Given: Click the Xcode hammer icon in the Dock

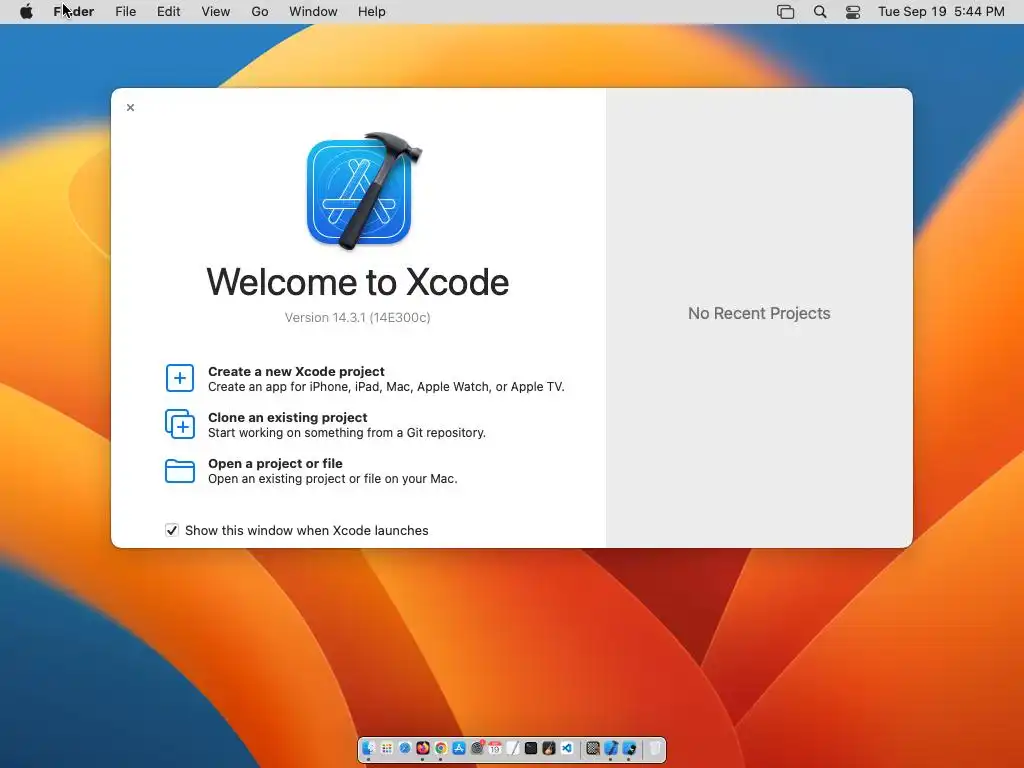Looking at the screenshot, I should (x=611, y=748).
